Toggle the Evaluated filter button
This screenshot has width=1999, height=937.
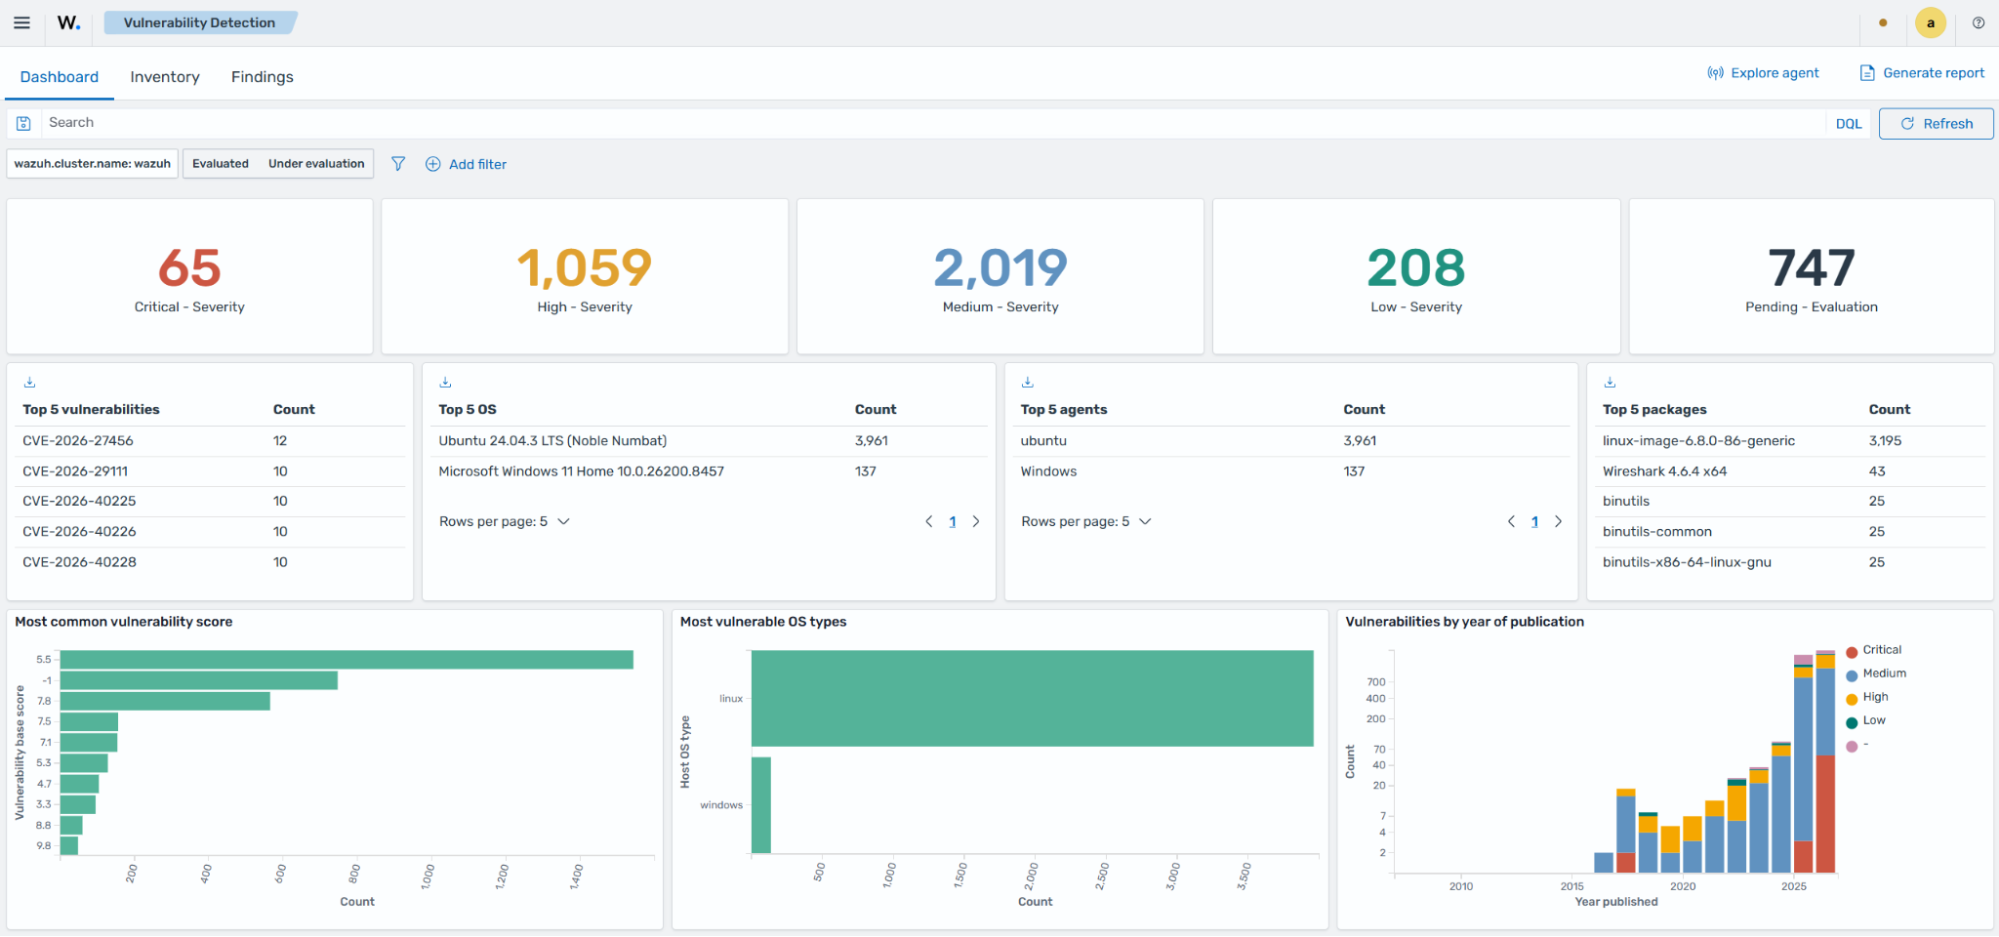coord(221,164)
